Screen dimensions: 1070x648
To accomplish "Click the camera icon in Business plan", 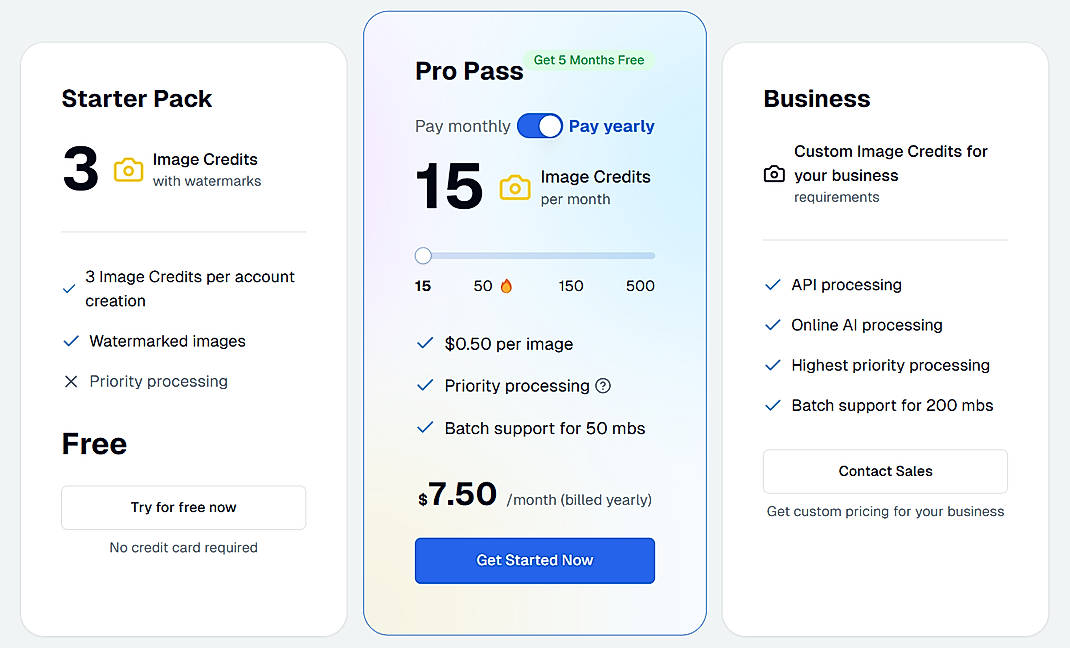I will coord(773,174).
